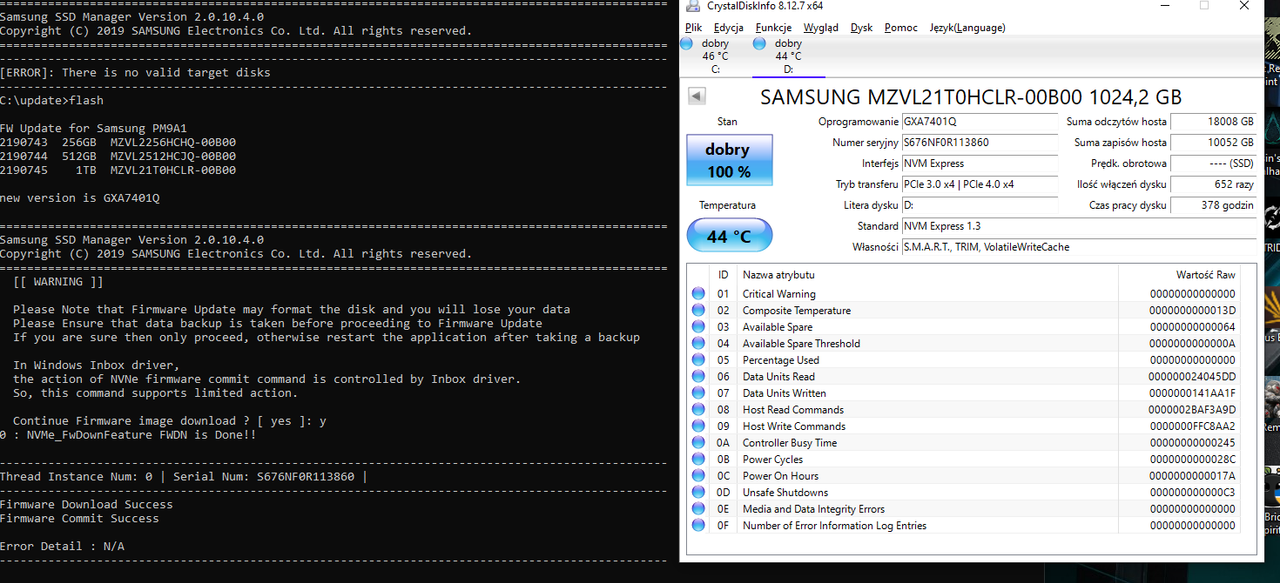Click the Power On Hours status orb
Viewport: 1280px width, 583px height.
[698, 475]
